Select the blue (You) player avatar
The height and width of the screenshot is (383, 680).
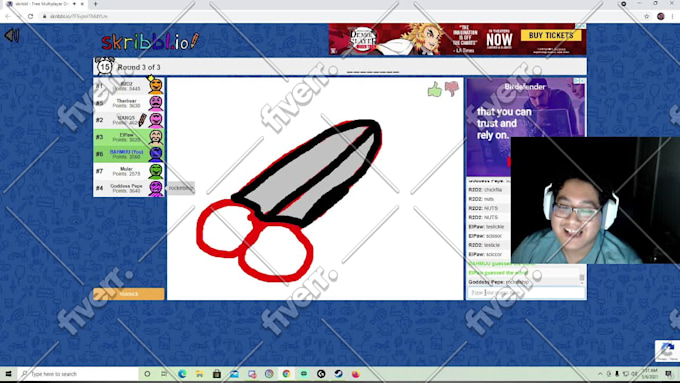[156, 154]
